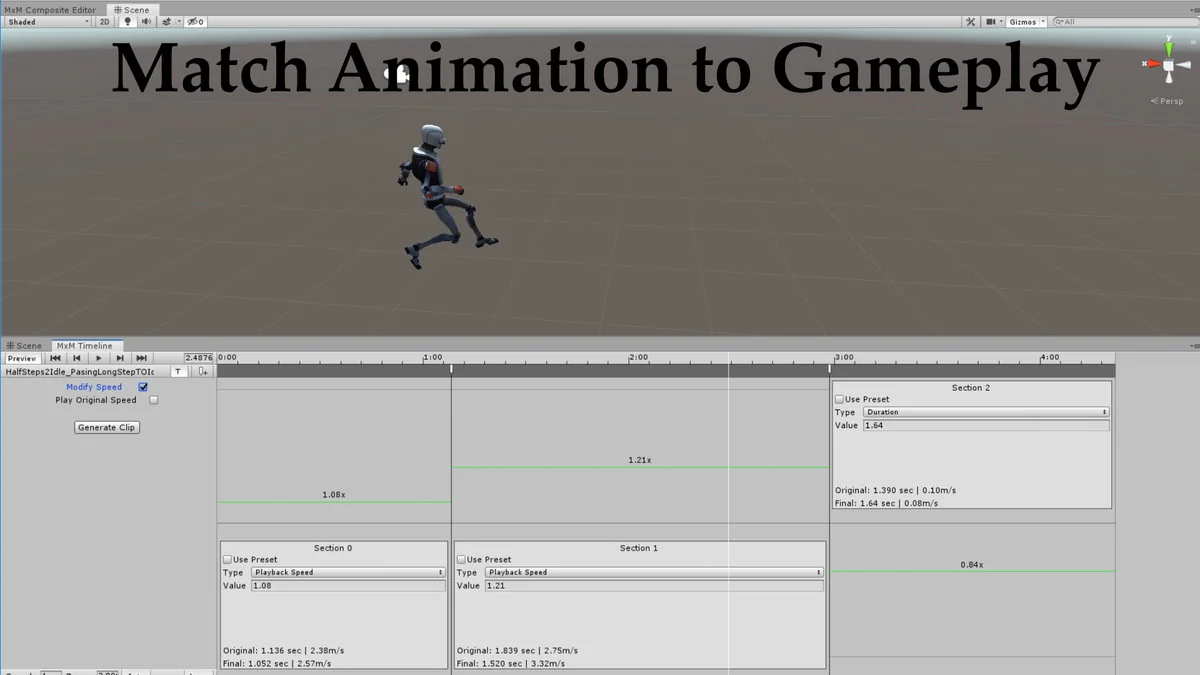The image size is (1200, 675).
Task: Enable the Modify Speed checkbox
Action: [143, 387]
